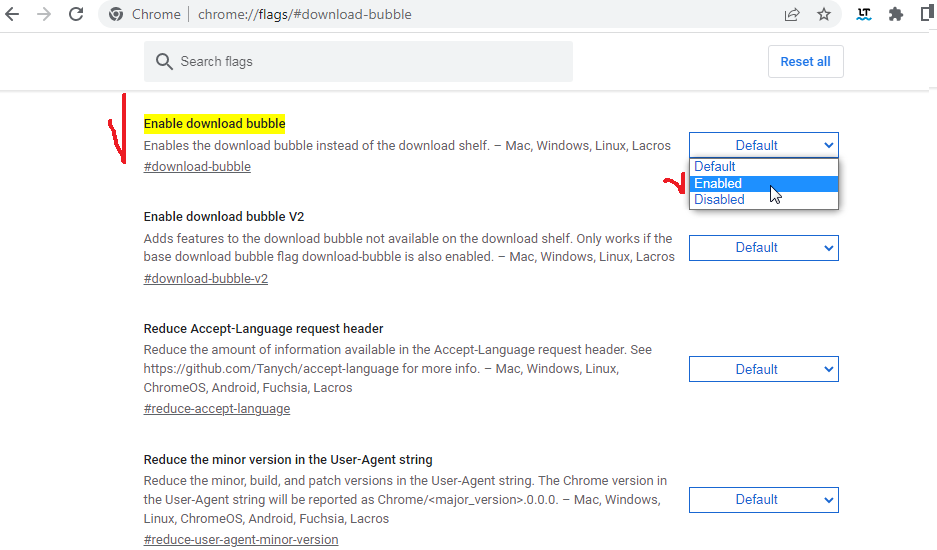Viewport: 937px width, 550px height.
Task: Open the #download-bubble-v2 anchor link
Action: point(206,279)
